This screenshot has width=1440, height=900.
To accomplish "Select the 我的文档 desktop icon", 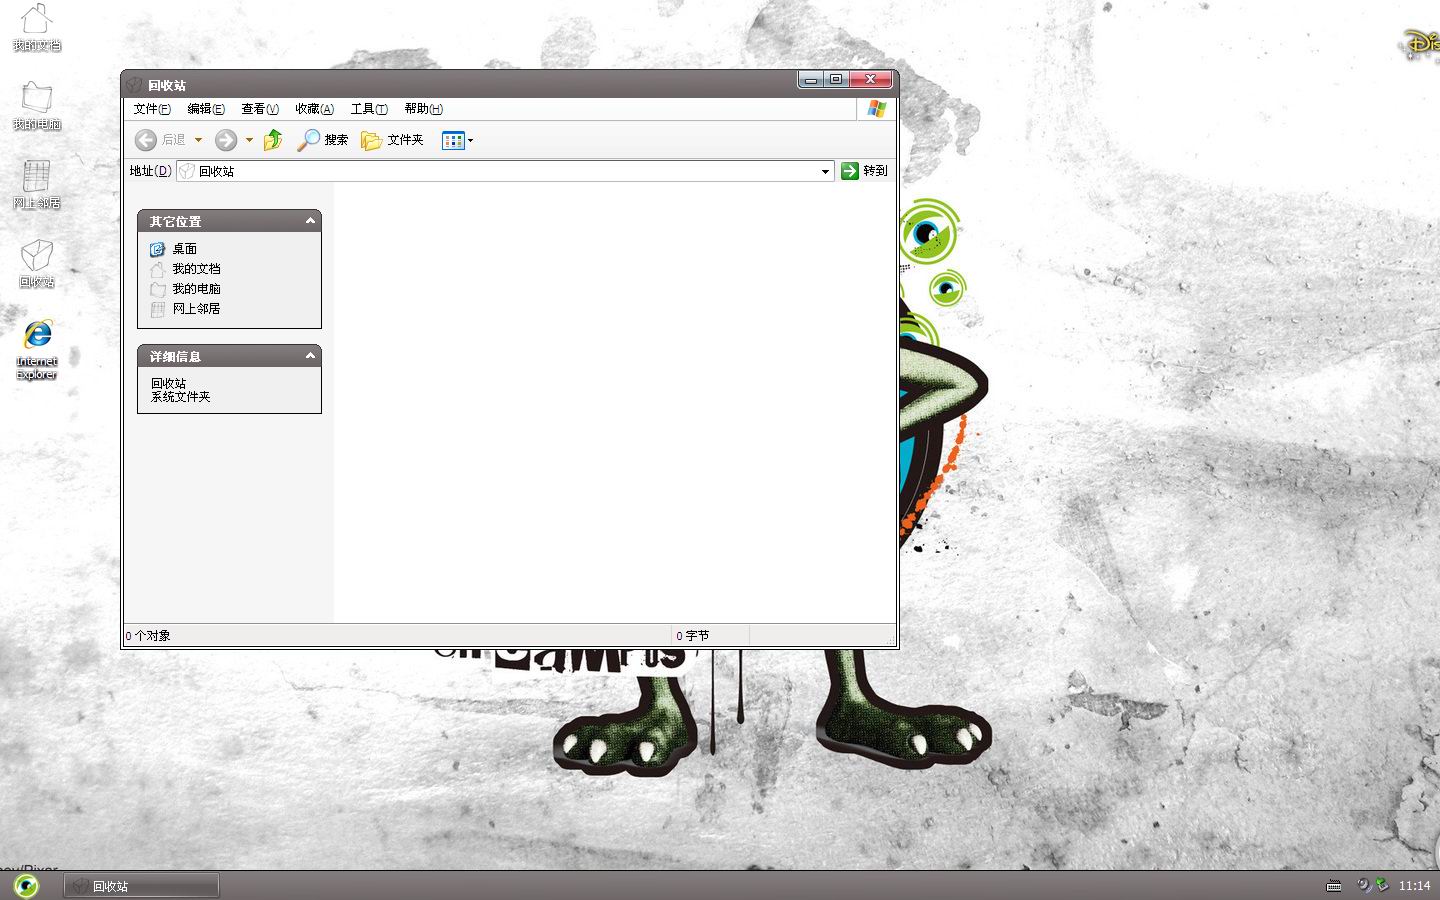I will click(37, 27).
